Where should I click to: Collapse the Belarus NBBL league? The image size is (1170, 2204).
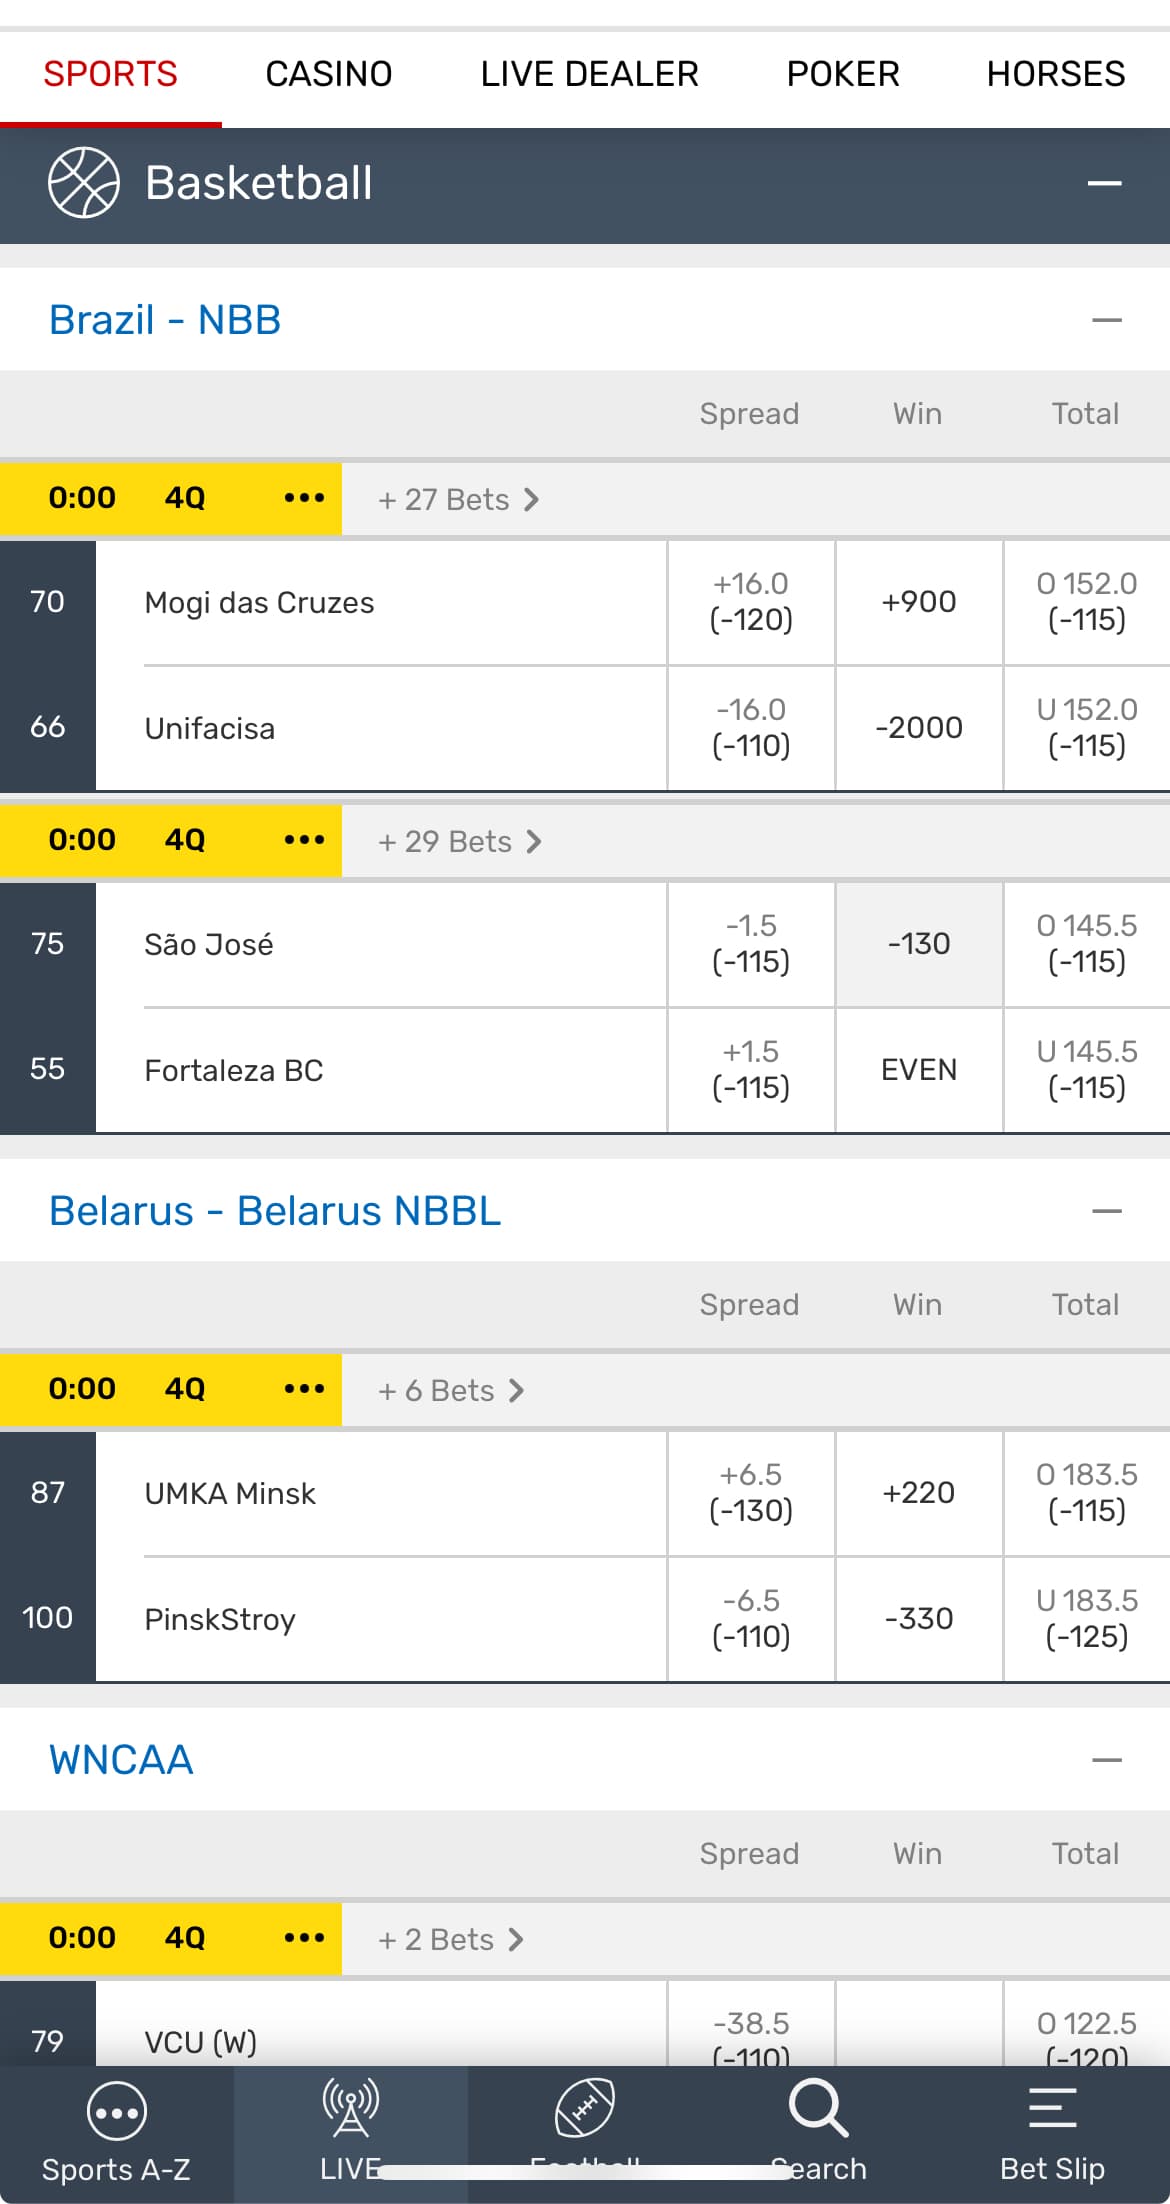(x=1106, y=1212)
